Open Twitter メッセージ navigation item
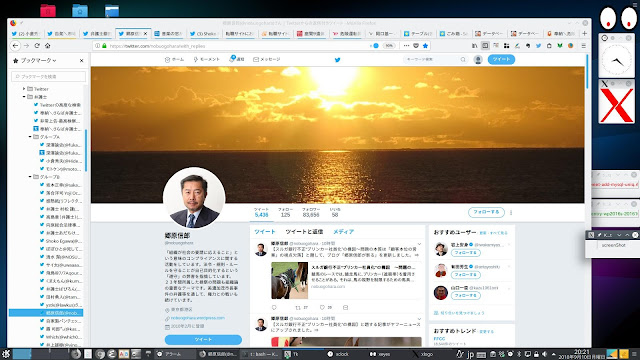 (267, 60)
